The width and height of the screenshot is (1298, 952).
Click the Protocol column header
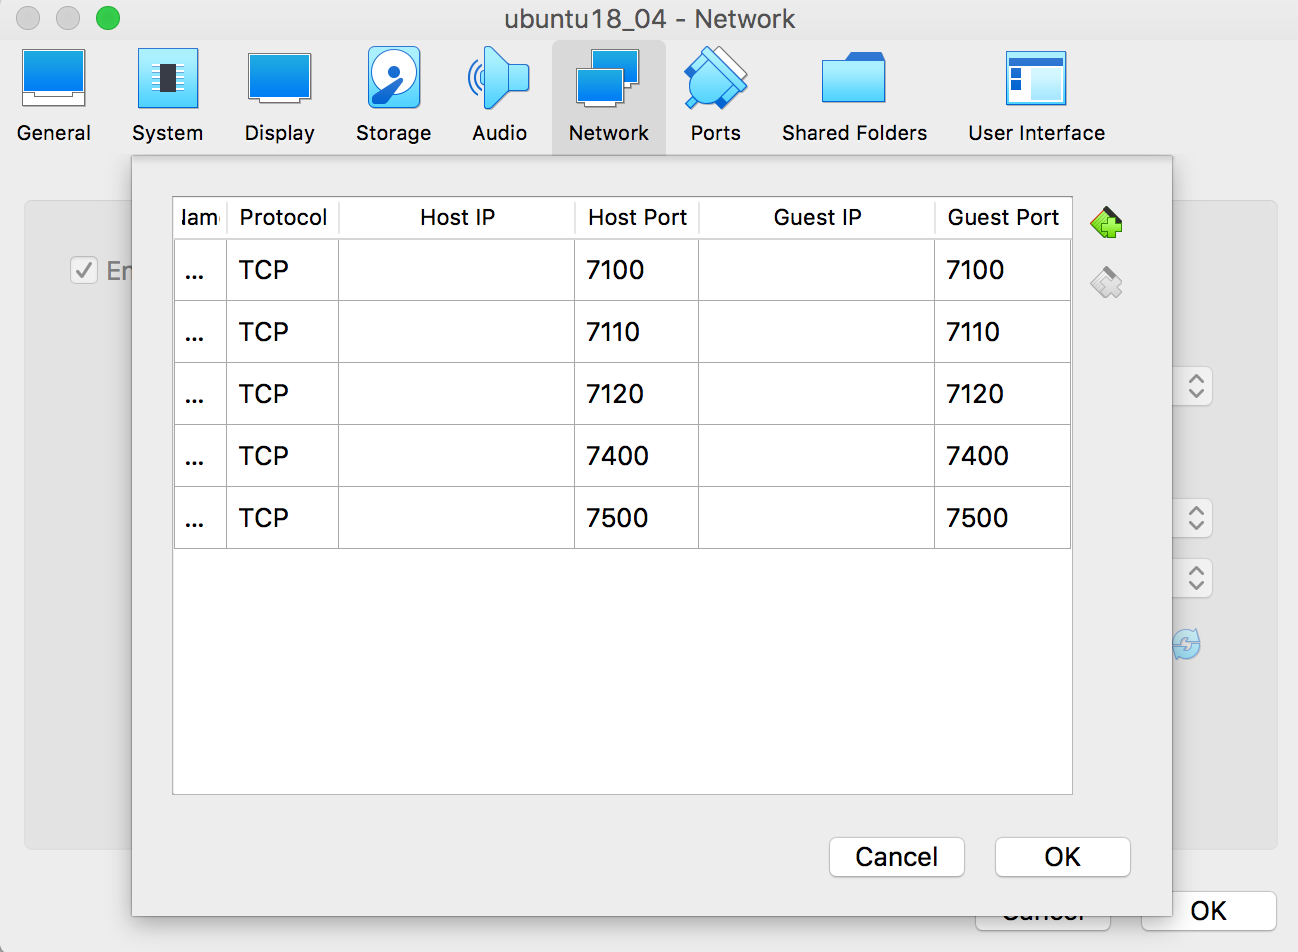[283, 218]
